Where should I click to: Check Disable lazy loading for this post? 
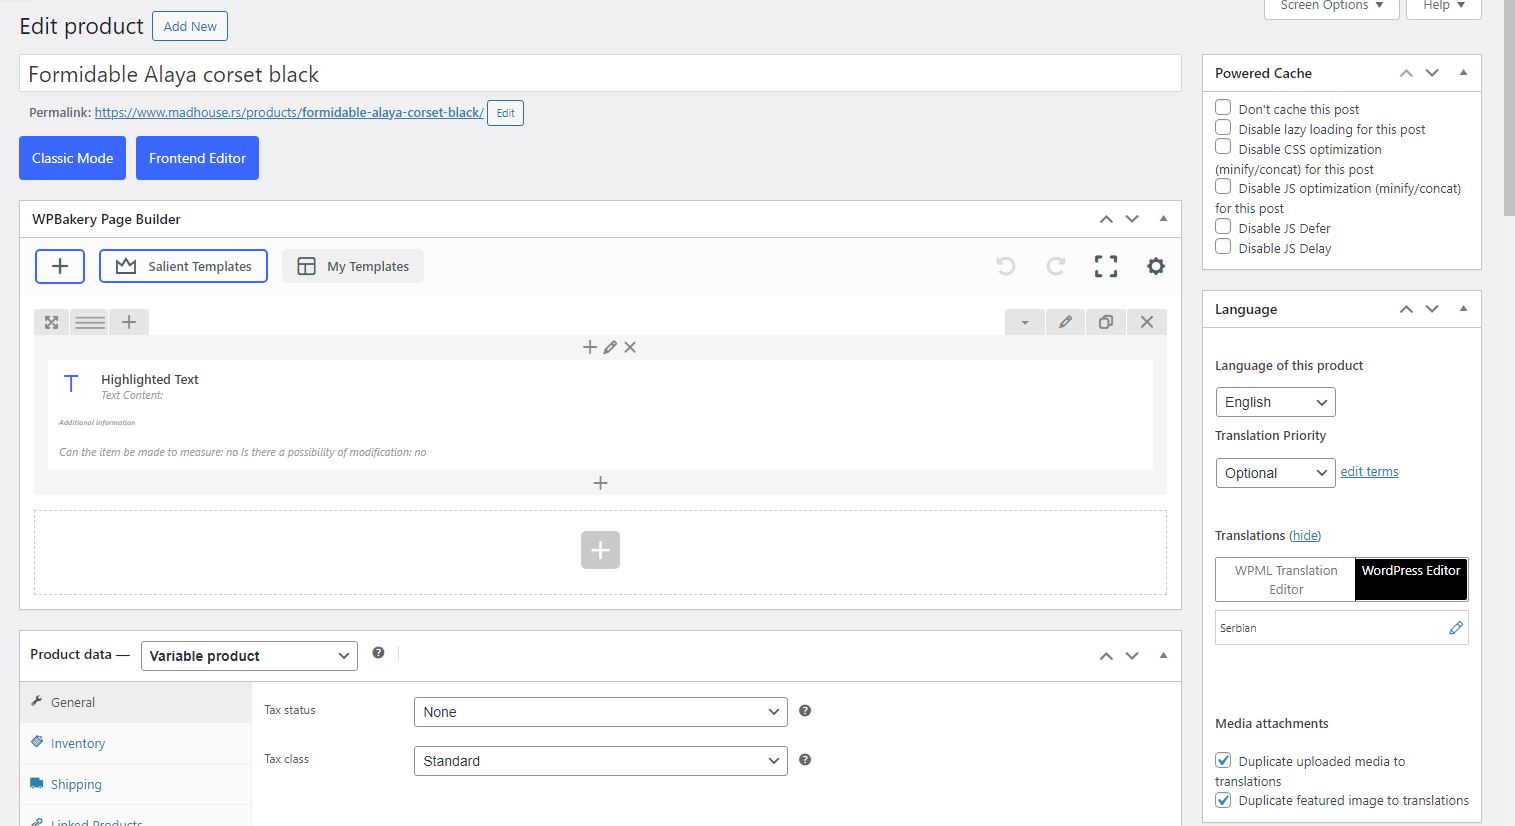[1223, 127]
